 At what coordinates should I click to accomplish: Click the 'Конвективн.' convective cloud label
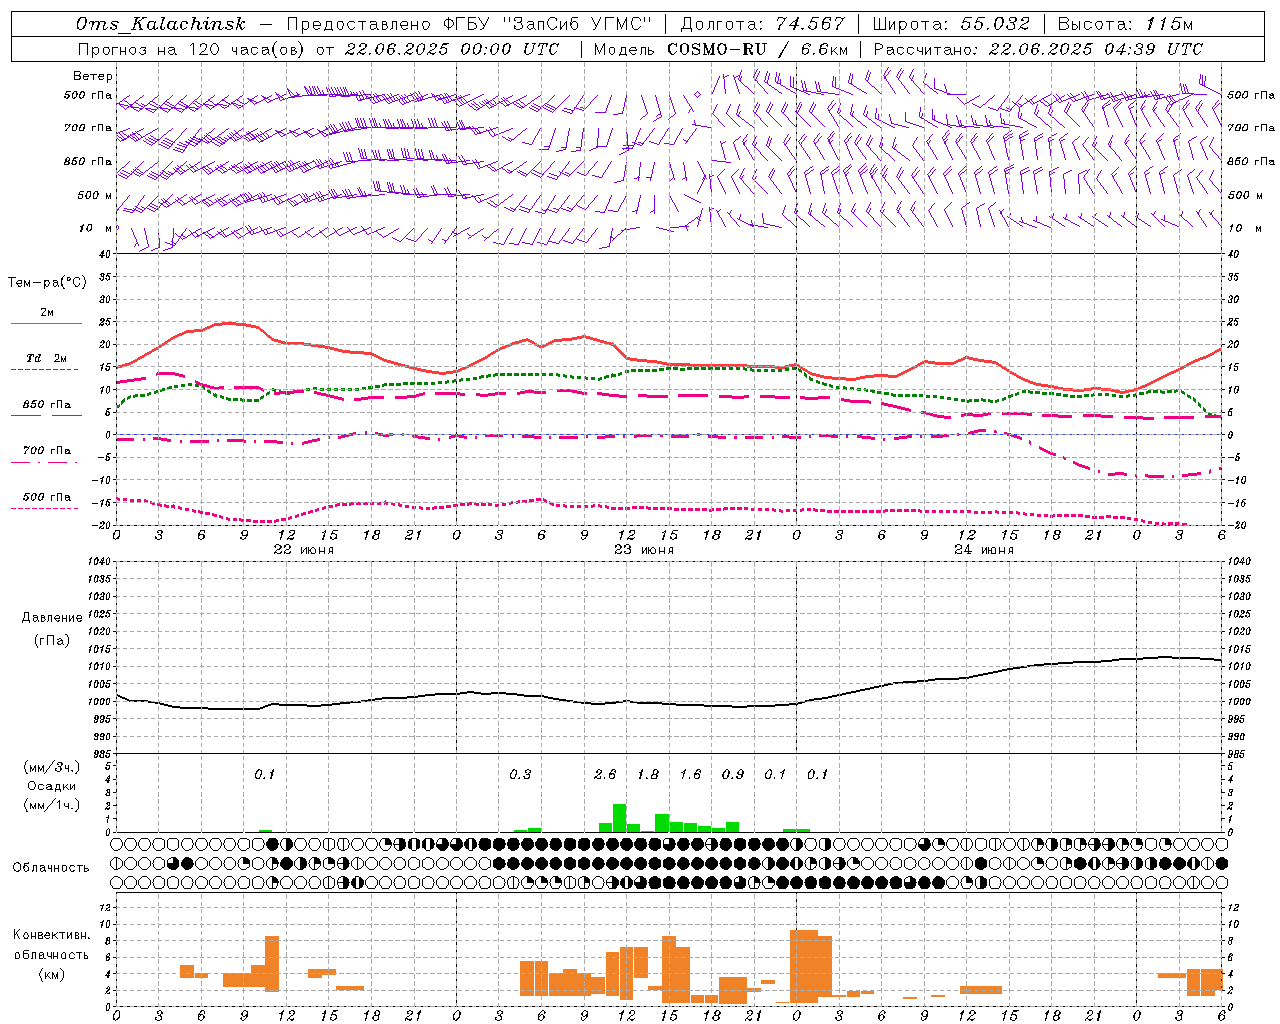(52, 935)
